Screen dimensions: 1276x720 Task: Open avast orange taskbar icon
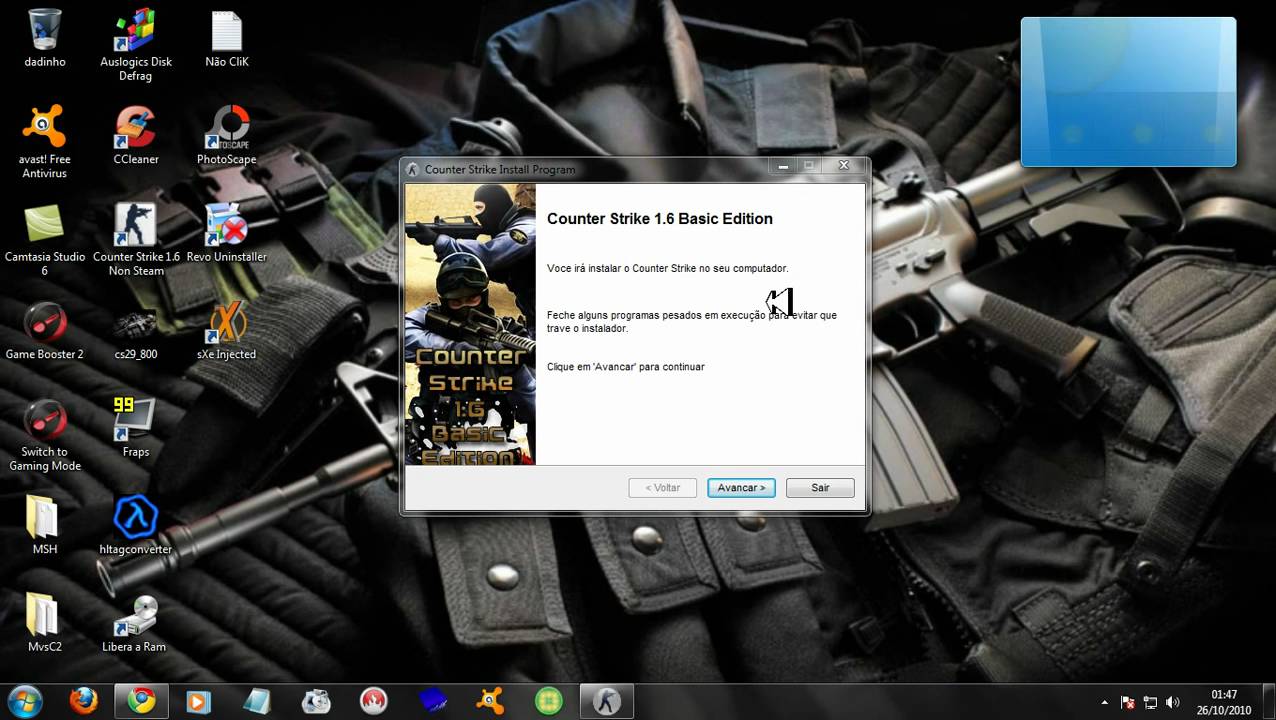pos(490,701)
